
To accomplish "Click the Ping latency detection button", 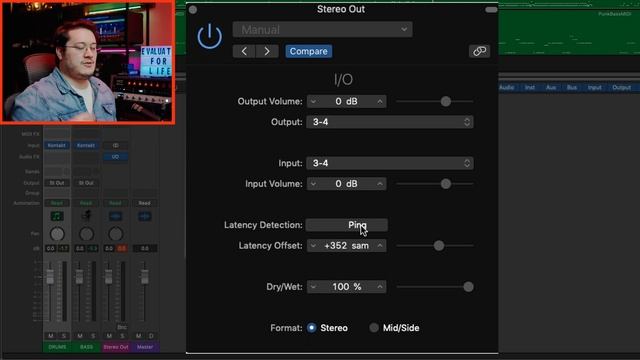I will (x=347, y=225).
